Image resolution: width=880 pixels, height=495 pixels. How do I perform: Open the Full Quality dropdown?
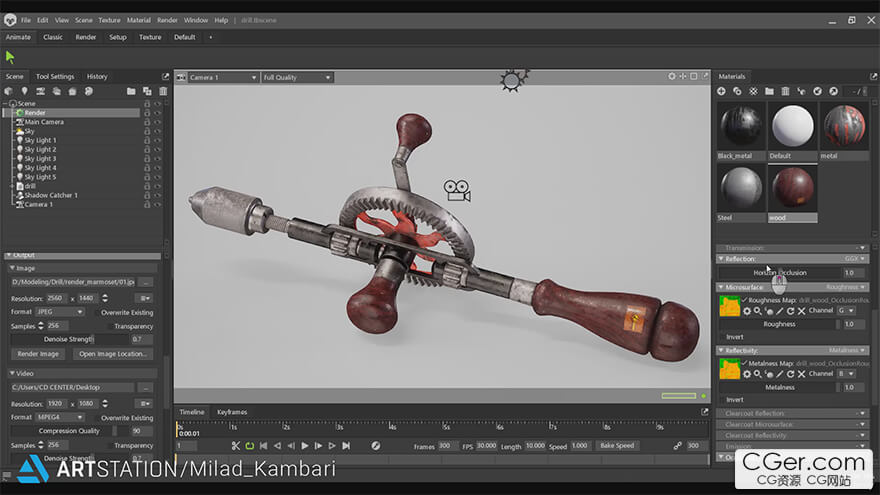click(x=297, y=77)
